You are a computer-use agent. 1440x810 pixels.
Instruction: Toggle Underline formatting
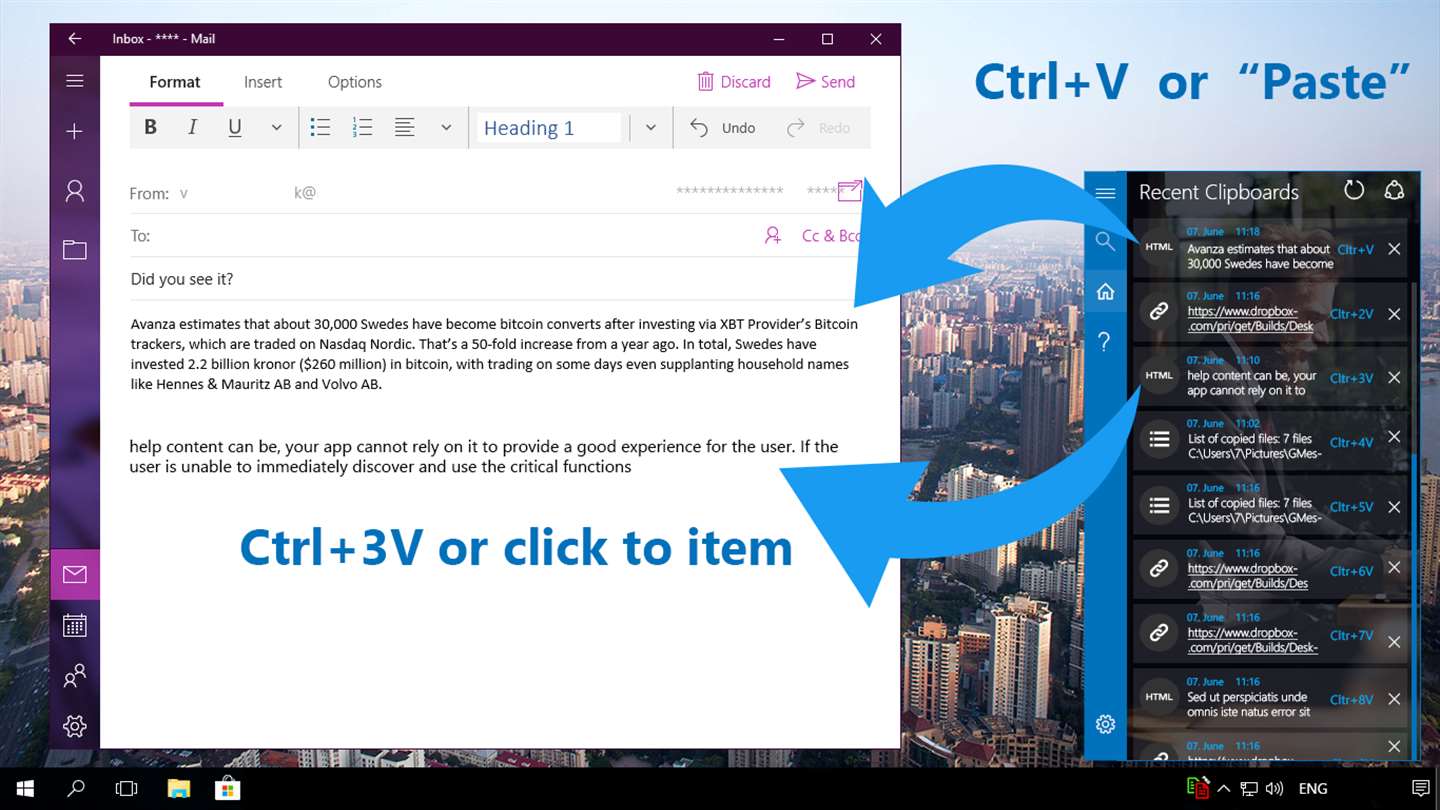[x=235, y=127]
